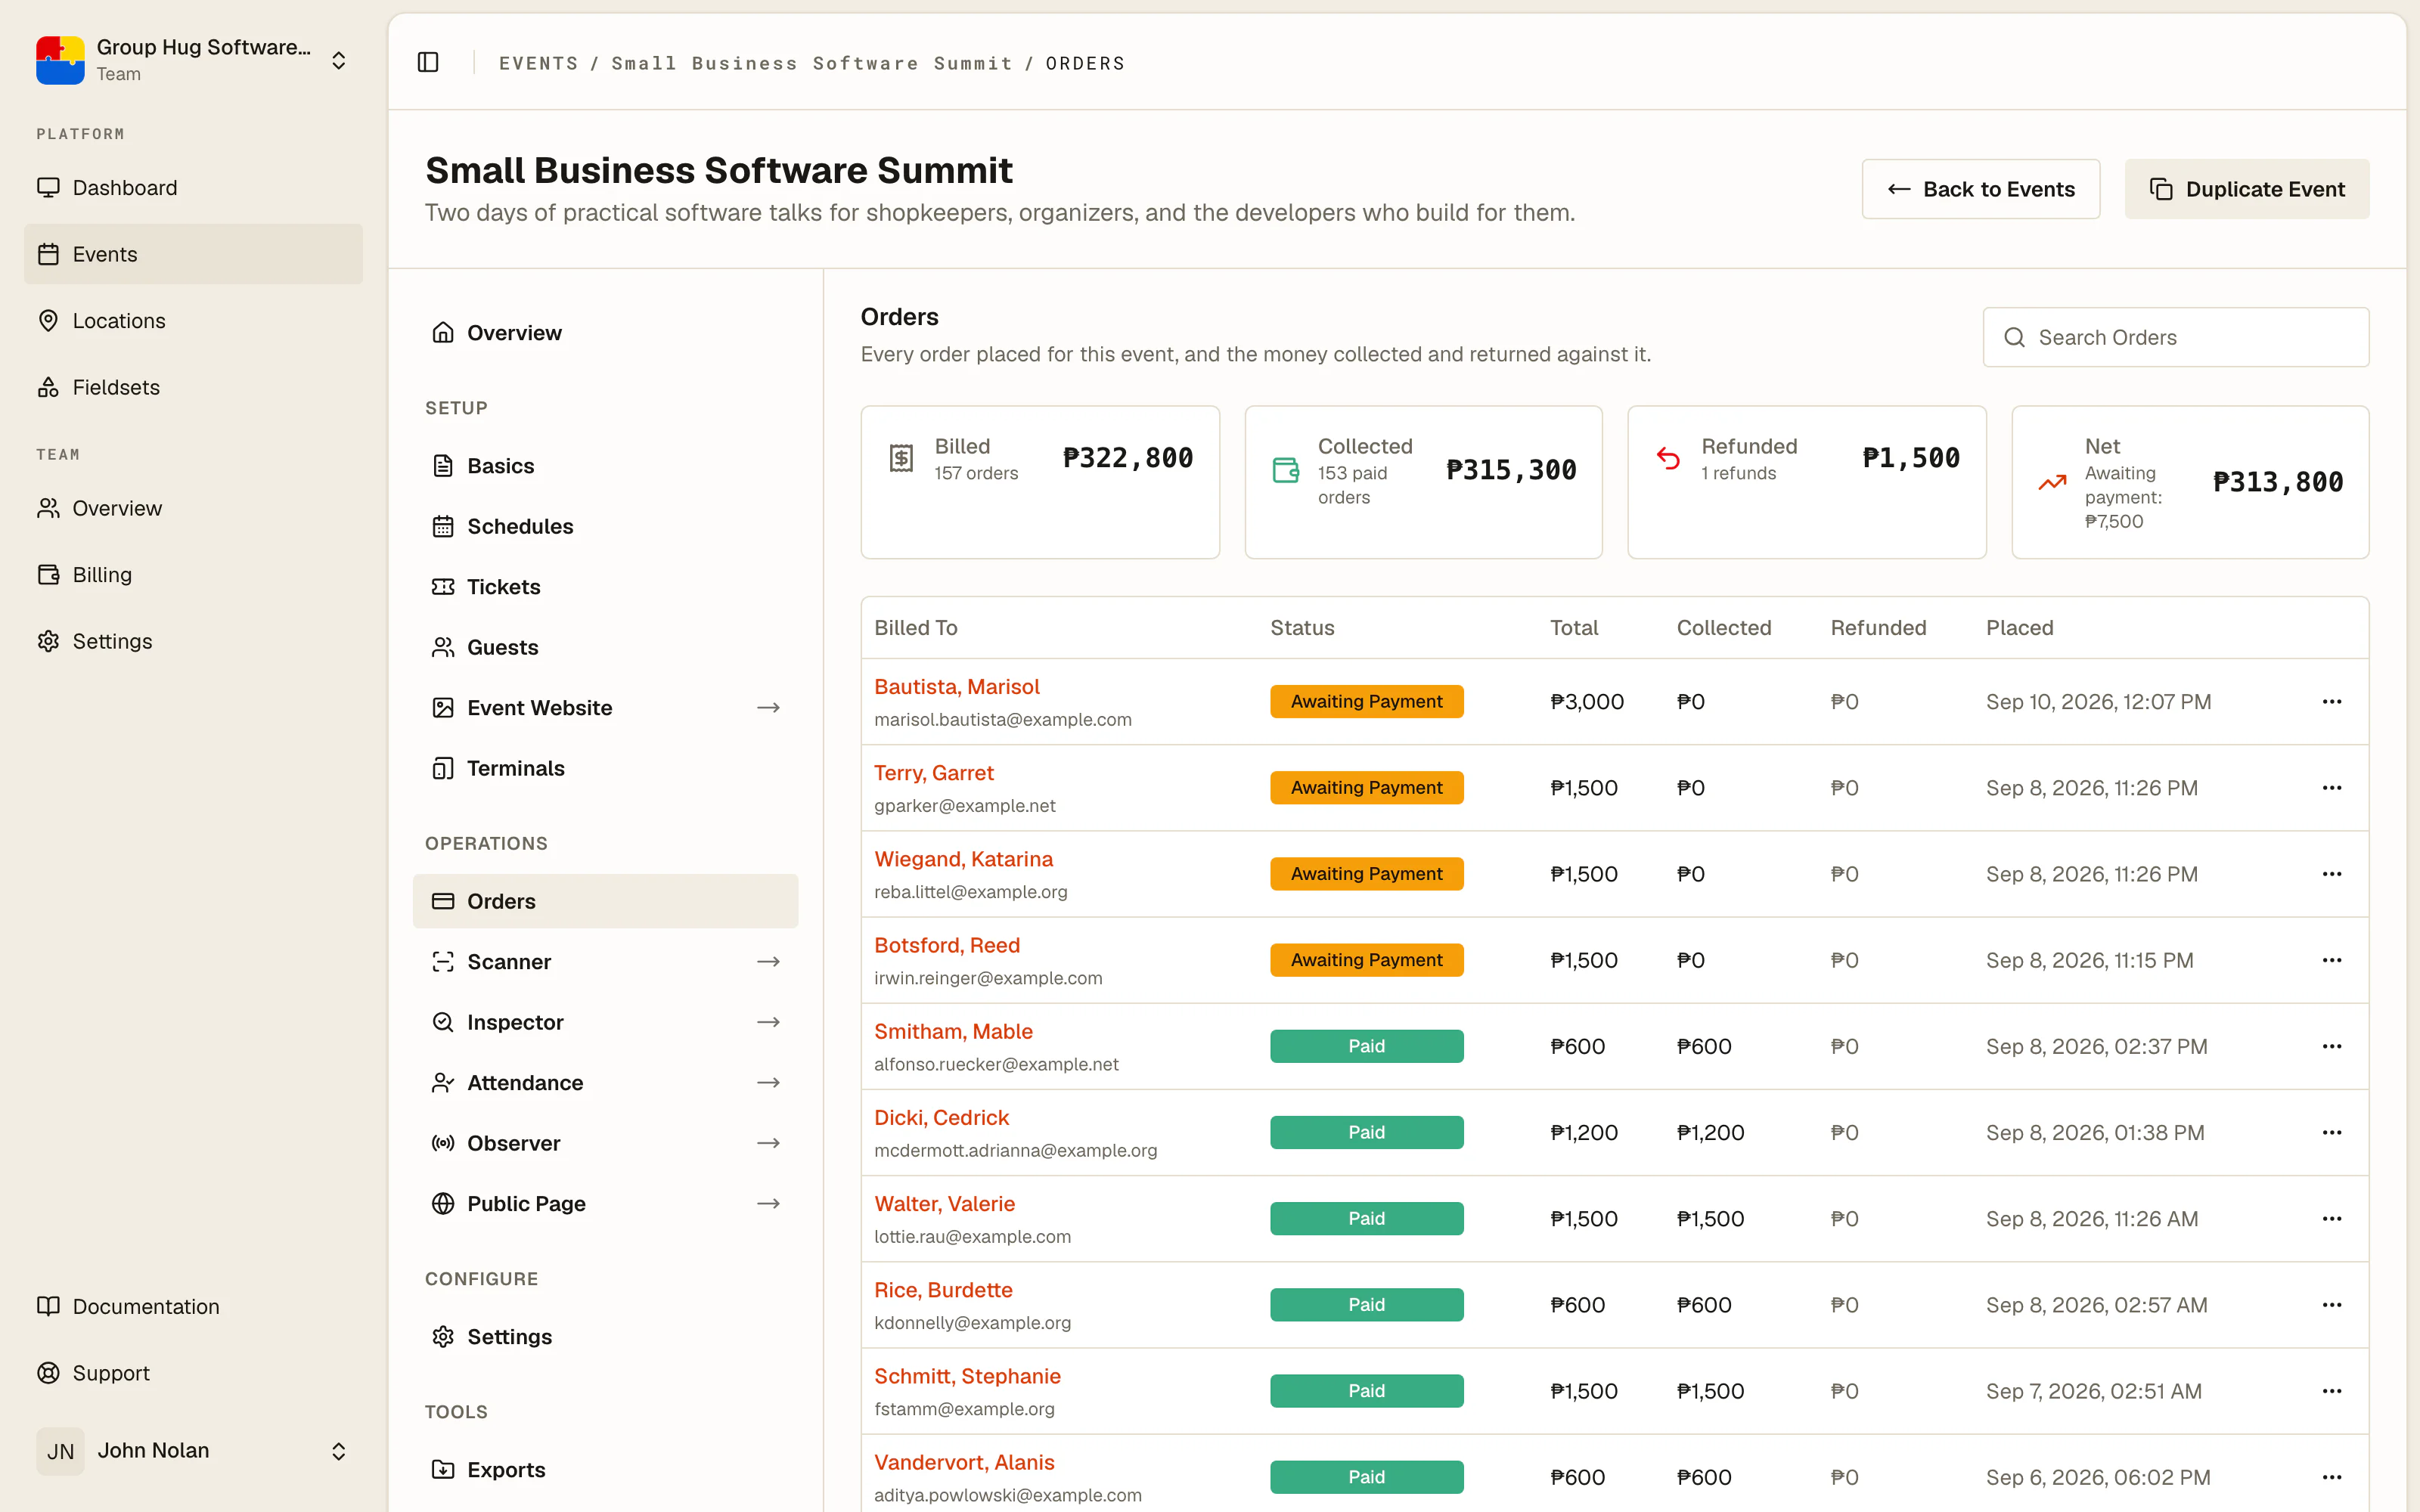Open the three-dot menu for Schmitt, Stephanie

[2332, 1391]
